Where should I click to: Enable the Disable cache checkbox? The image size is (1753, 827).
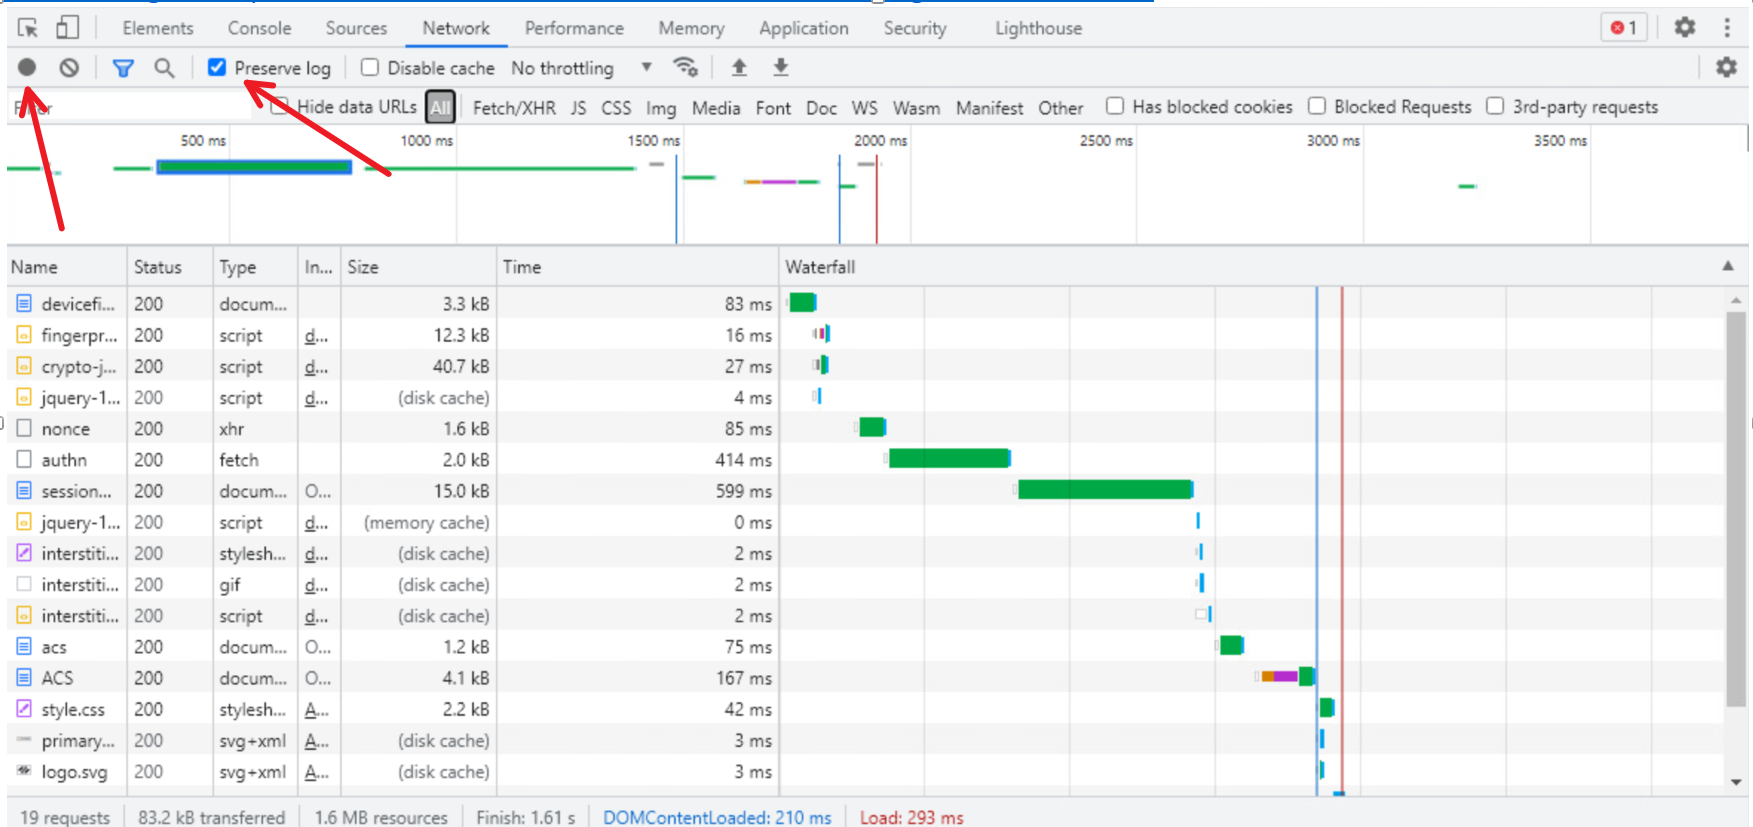(x=370, y=67)
